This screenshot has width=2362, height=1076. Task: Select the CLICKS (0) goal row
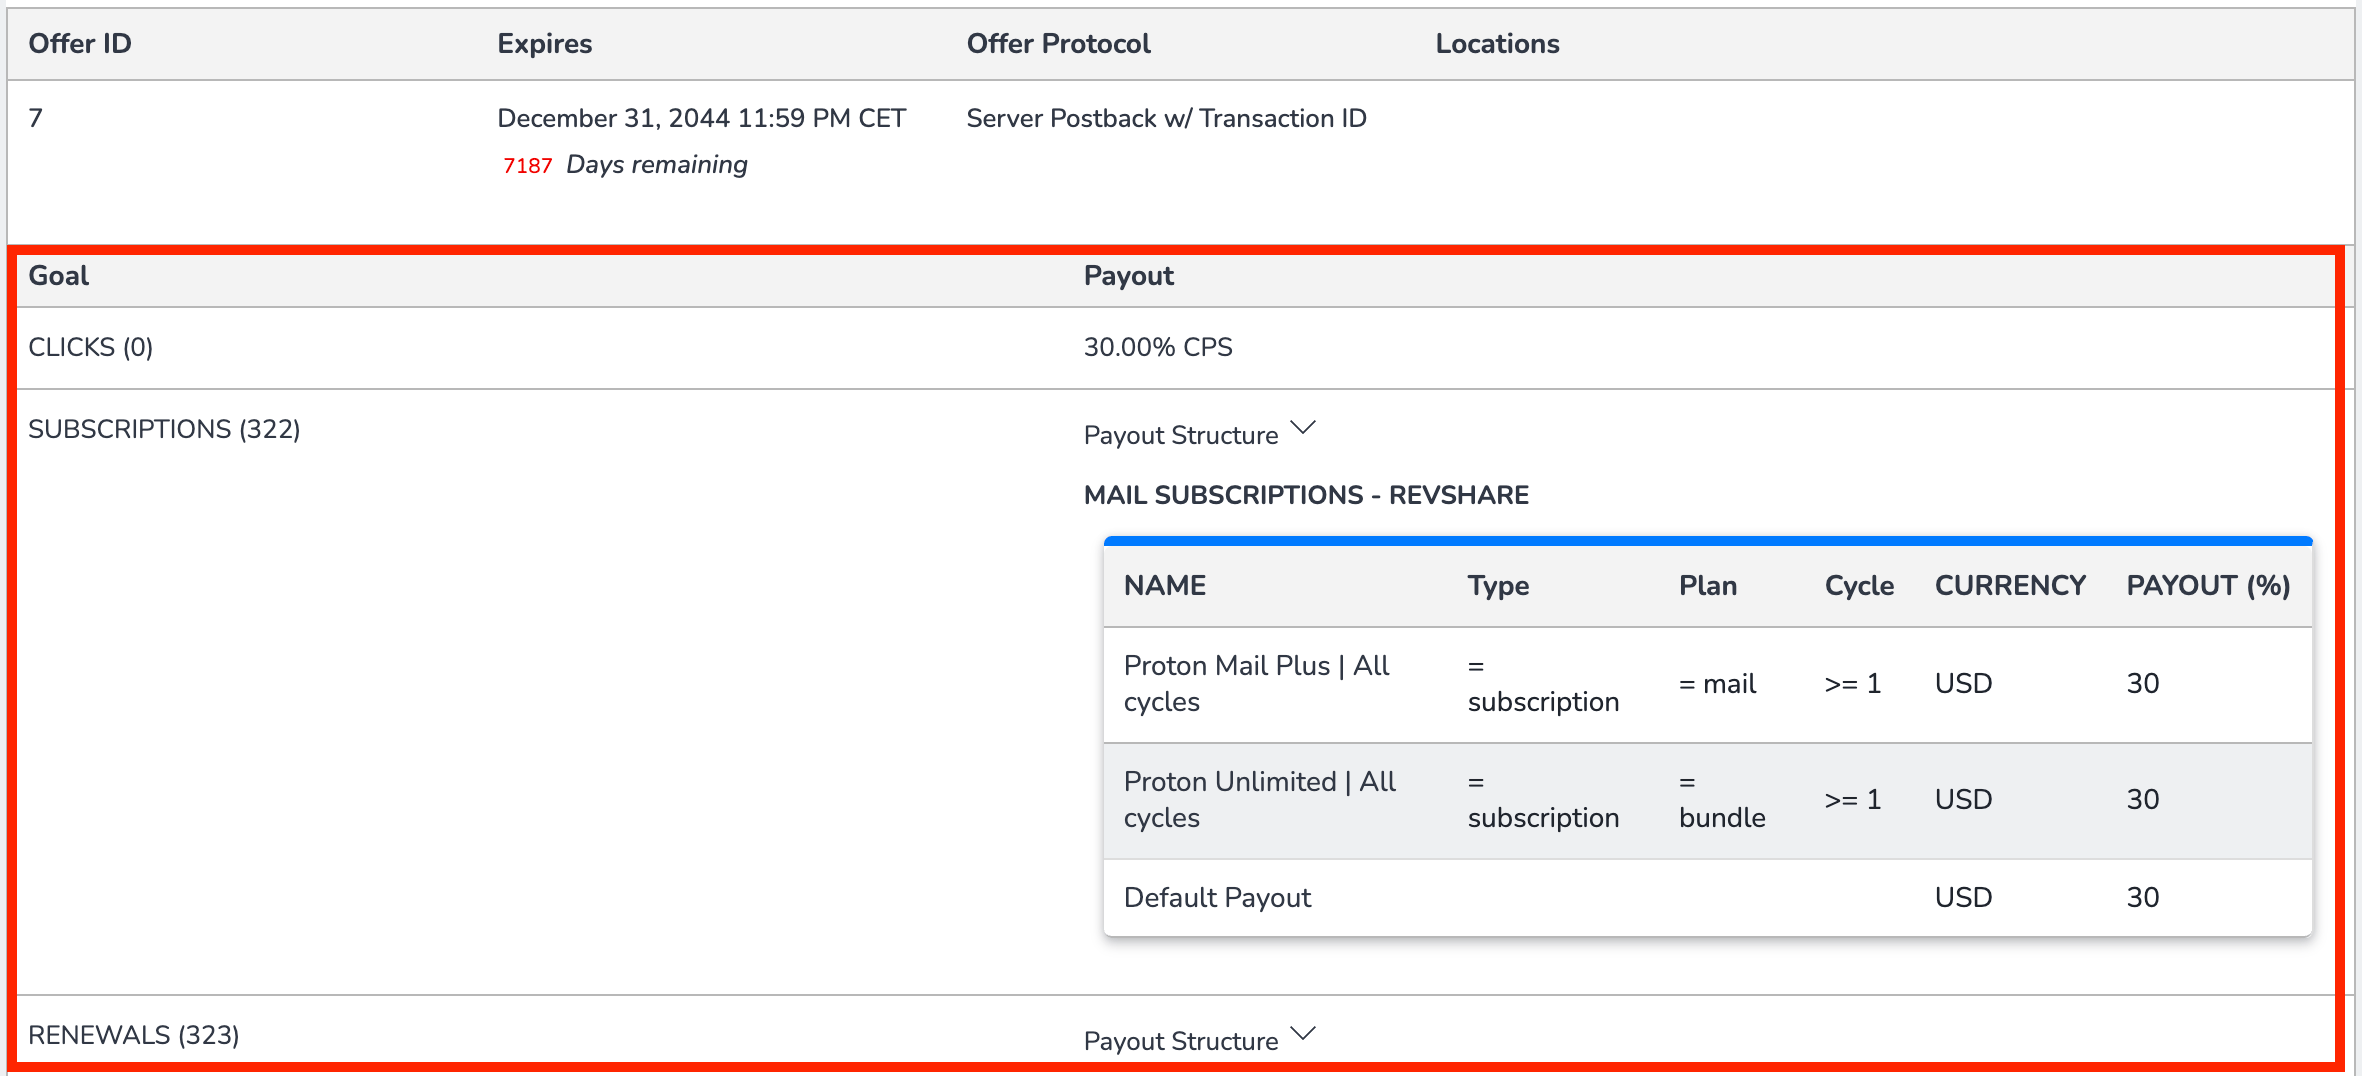[1176, 347]
